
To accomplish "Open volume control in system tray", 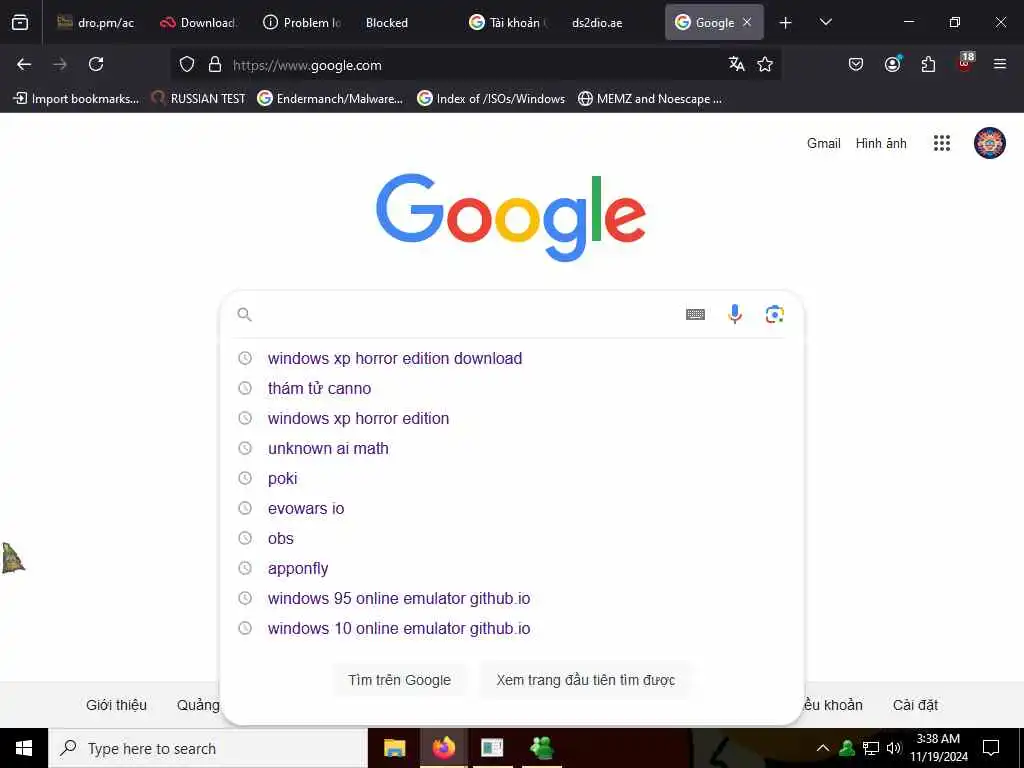I will point(894,748).
